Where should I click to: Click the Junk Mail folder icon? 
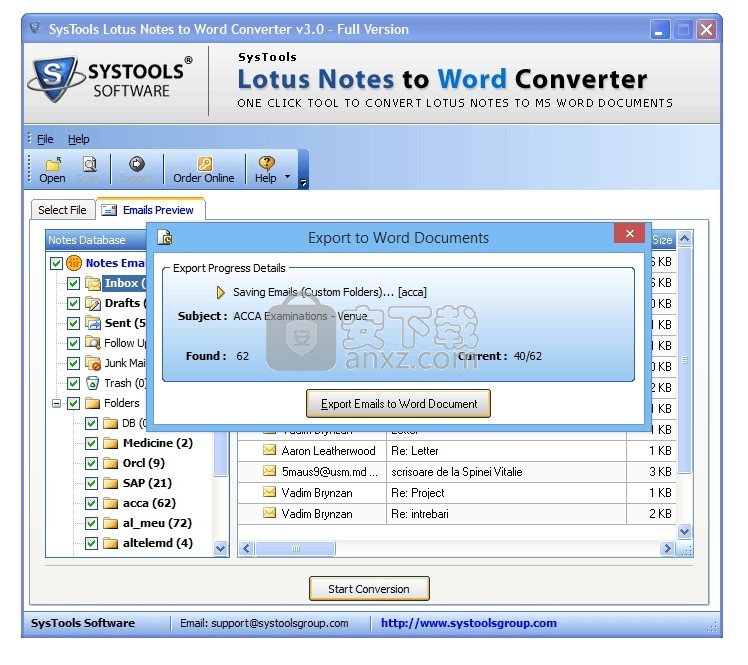click(x=93, y=364)
